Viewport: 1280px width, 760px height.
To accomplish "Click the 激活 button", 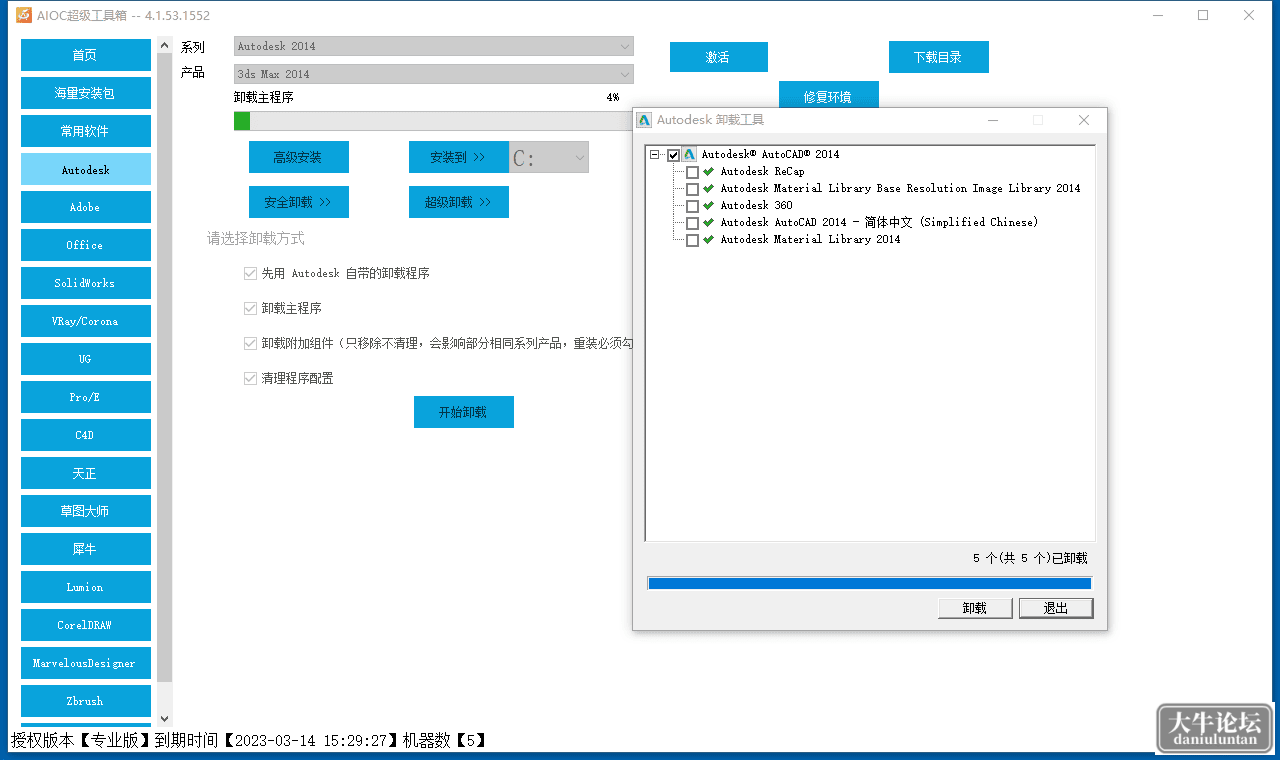I will [x=719, y=57].
